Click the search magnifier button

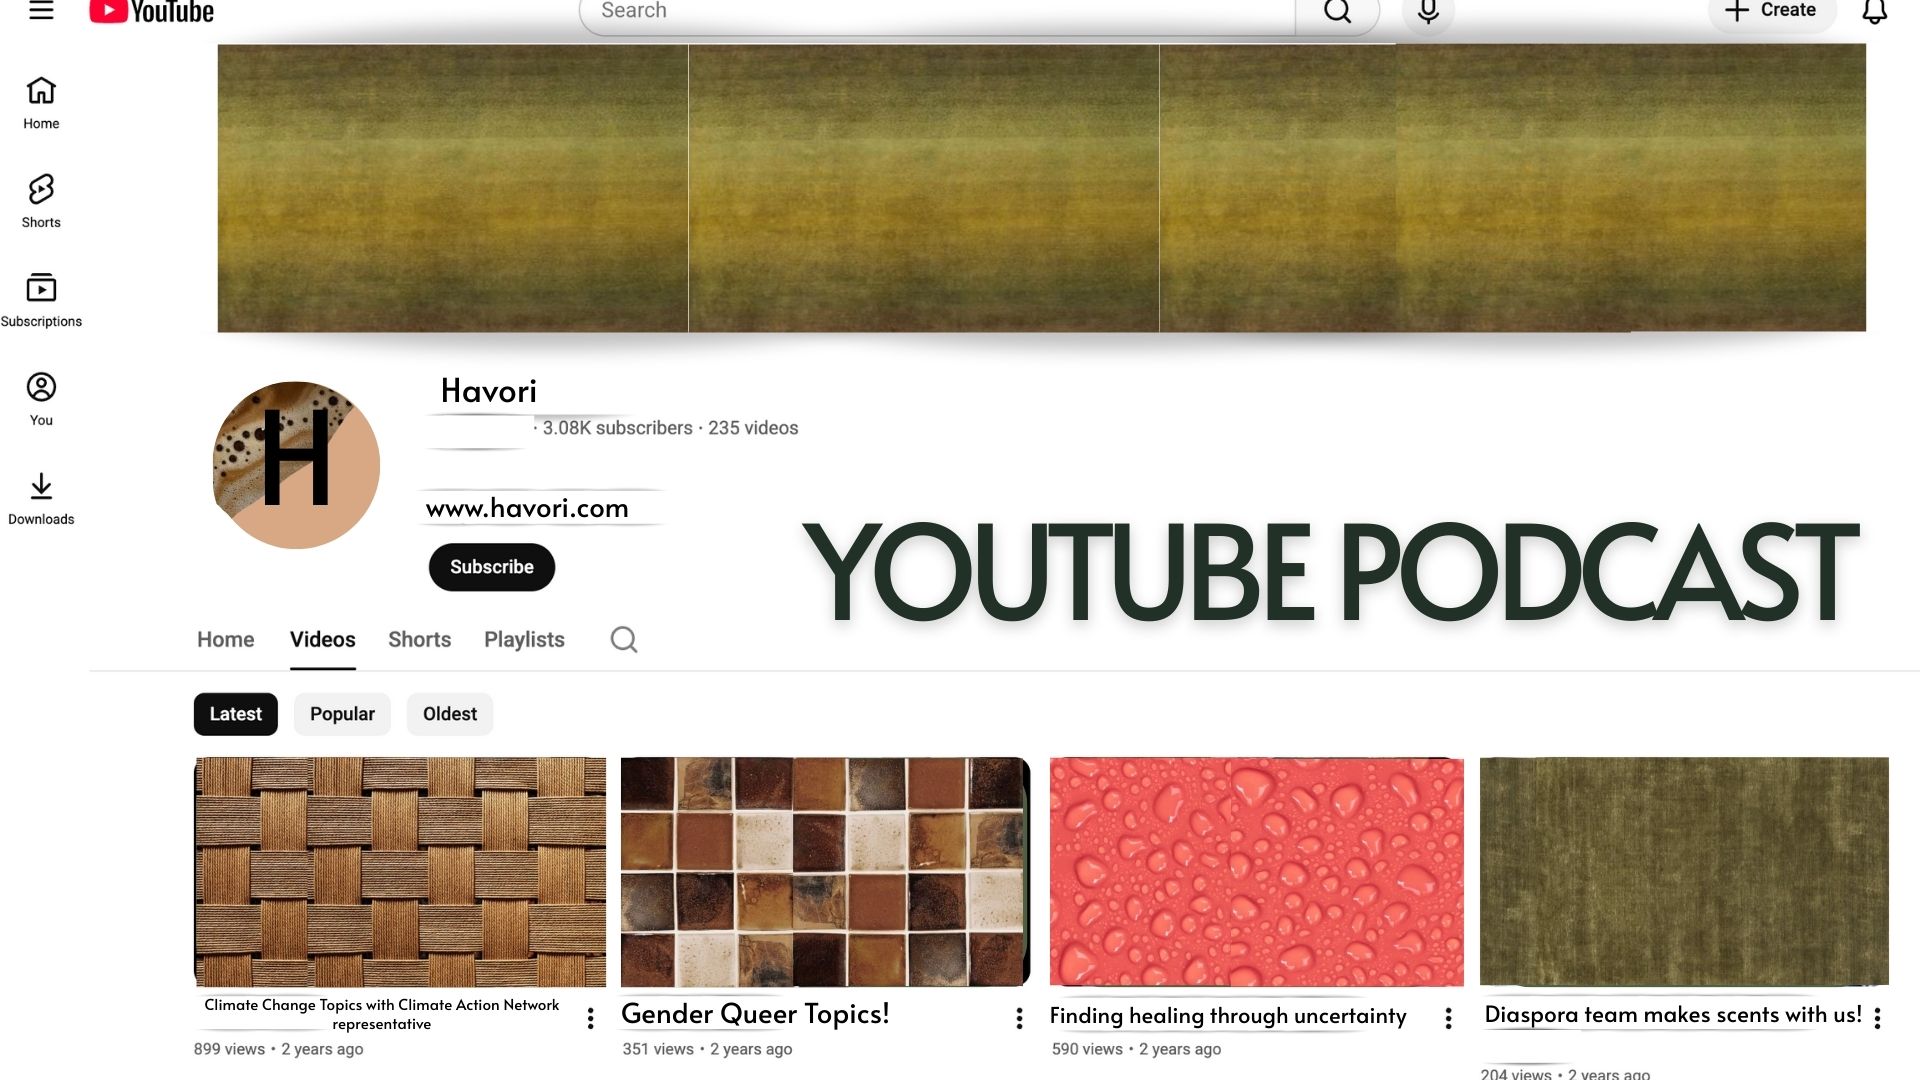point(1337,12)
